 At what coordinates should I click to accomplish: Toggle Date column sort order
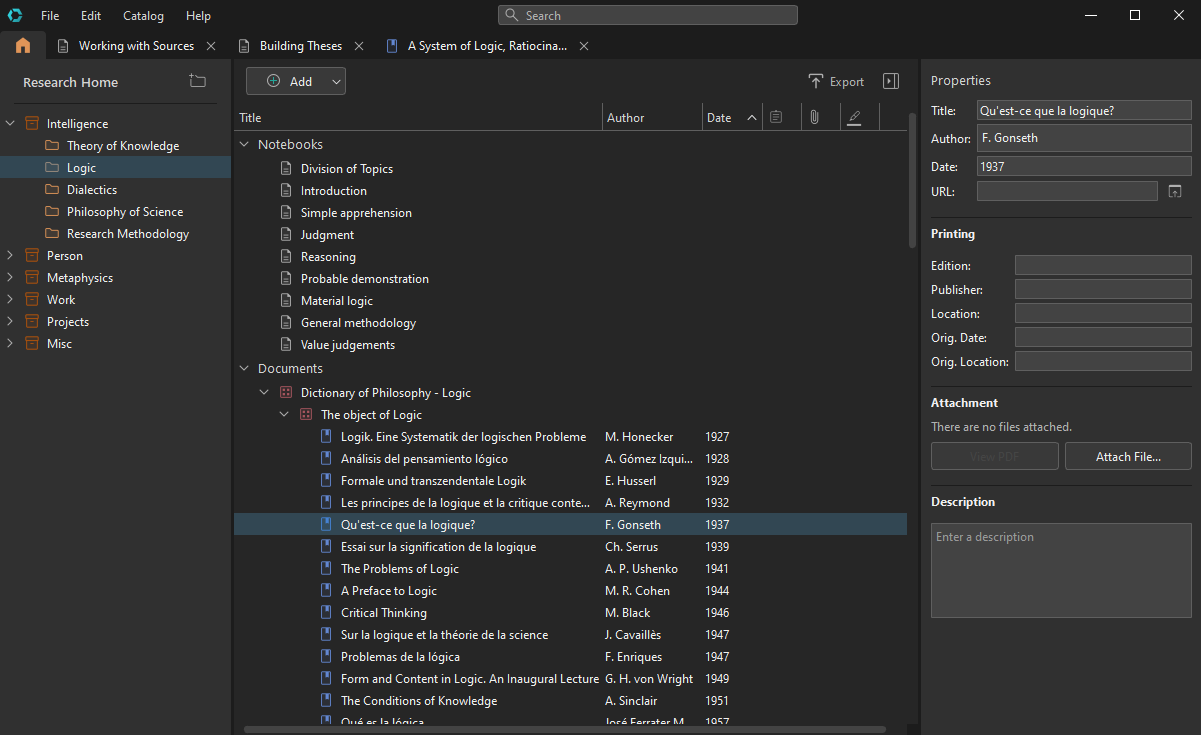[752, 118]
